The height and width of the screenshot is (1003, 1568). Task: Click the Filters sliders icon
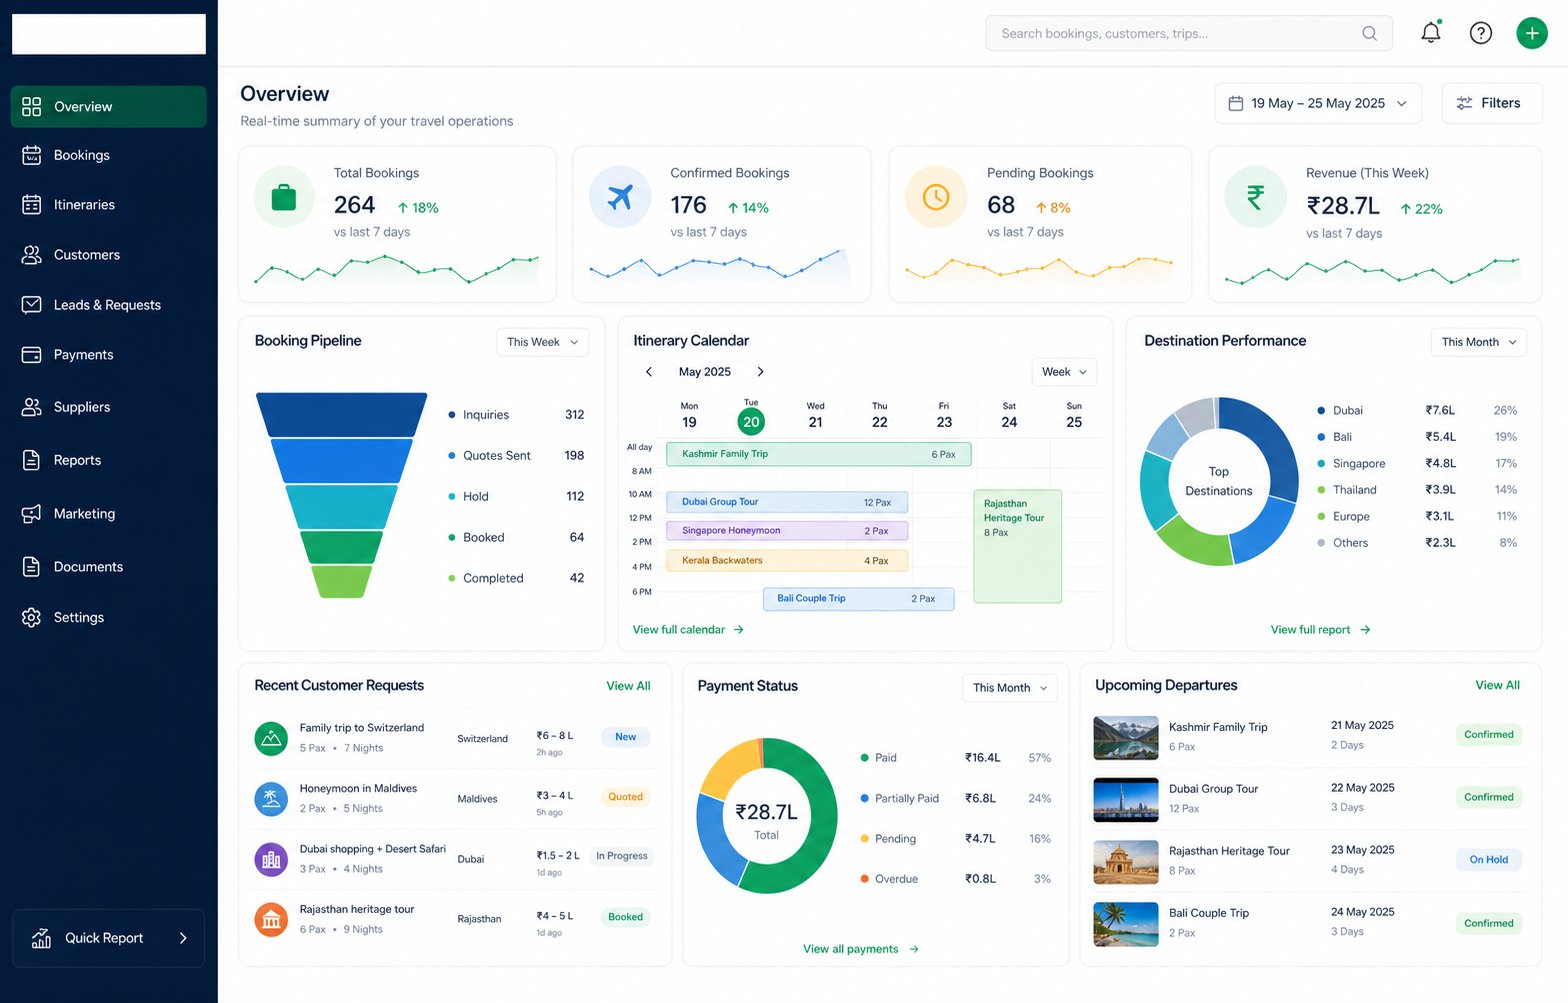[x=1464, y=103]
